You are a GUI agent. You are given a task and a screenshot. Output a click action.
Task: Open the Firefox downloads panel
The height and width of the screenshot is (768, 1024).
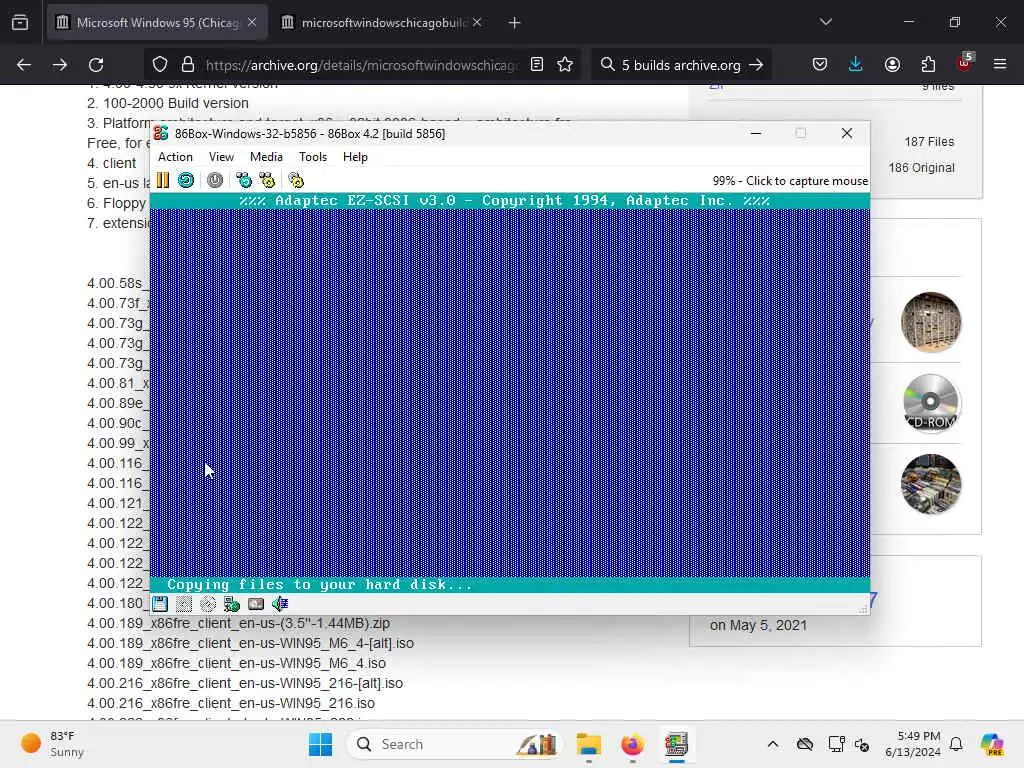tap(856, 65)
